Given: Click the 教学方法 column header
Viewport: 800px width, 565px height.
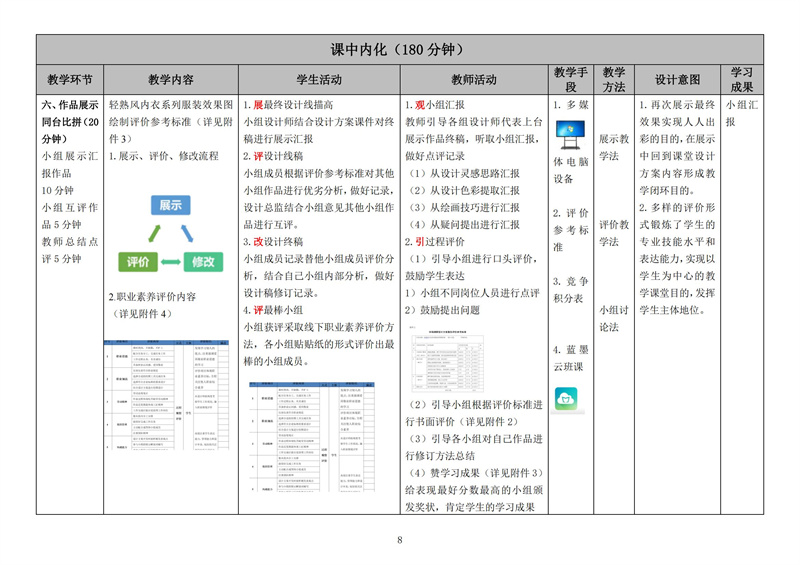Looking at the screenshot, I should point(614,80).
